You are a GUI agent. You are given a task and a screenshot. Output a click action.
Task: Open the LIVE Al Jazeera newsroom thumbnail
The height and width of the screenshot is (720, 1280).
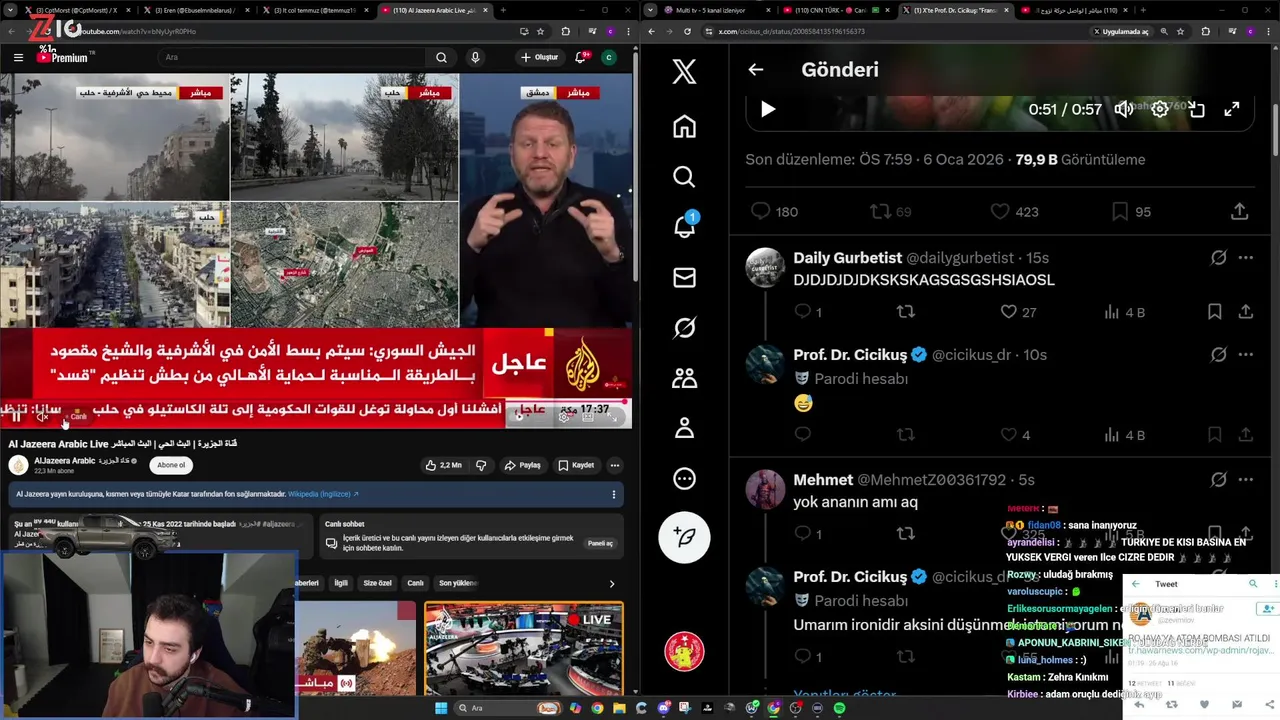[x=523, y=648]
